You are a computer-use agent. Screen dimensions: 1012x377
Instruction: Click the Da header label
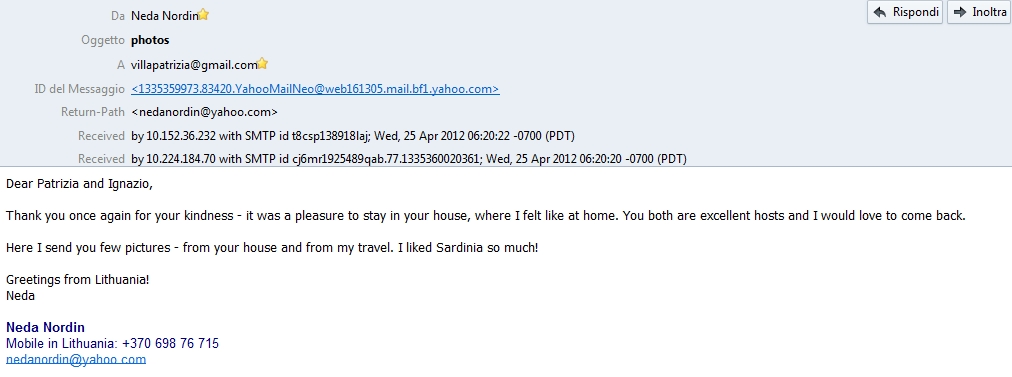tap(117, 16)
